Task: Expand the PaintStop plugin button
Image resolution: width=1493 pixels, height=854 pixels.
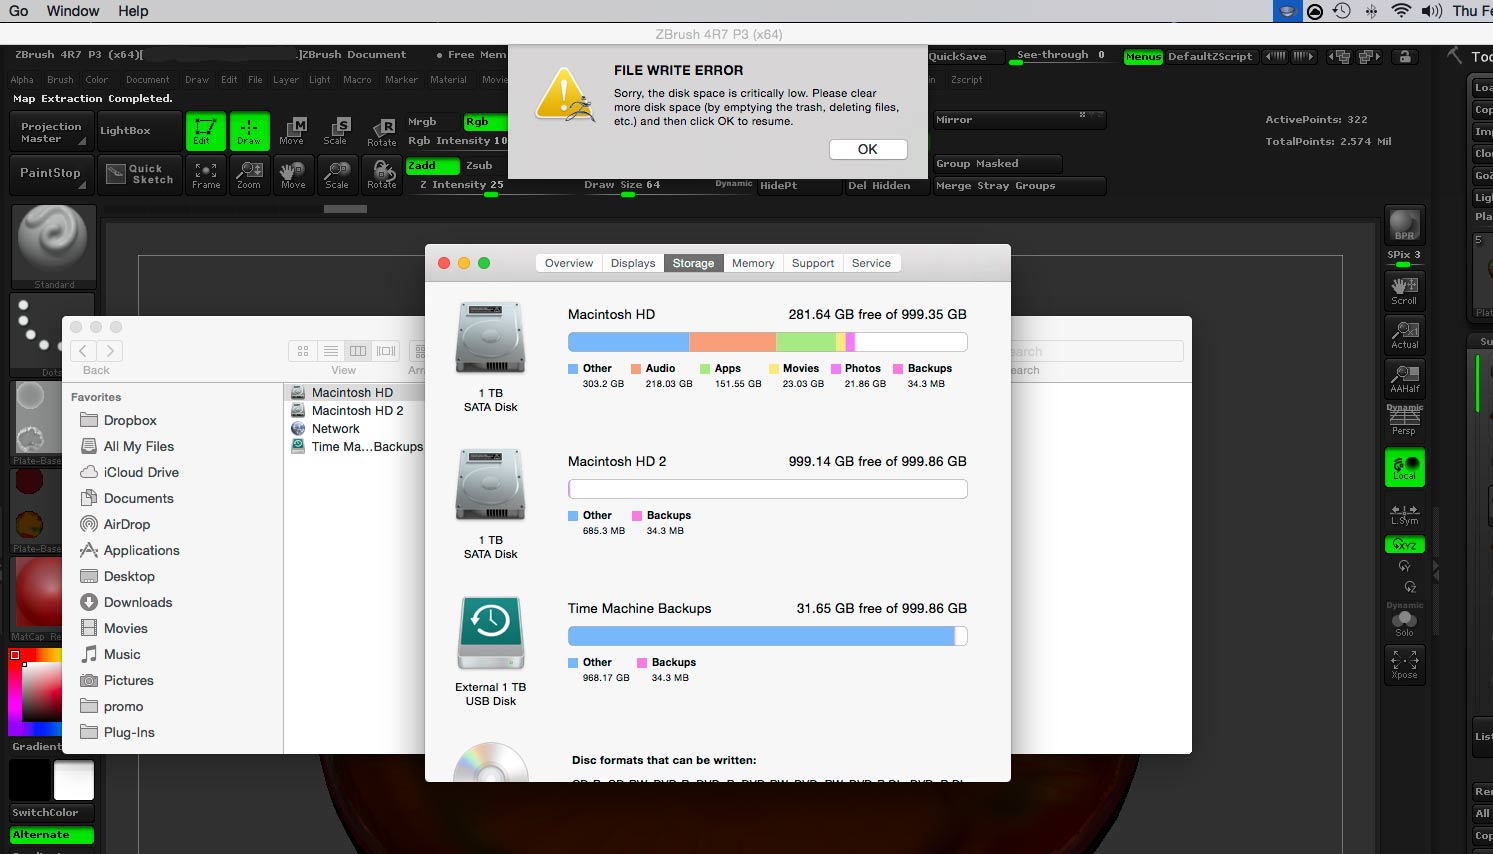Action: click(51, 173)
